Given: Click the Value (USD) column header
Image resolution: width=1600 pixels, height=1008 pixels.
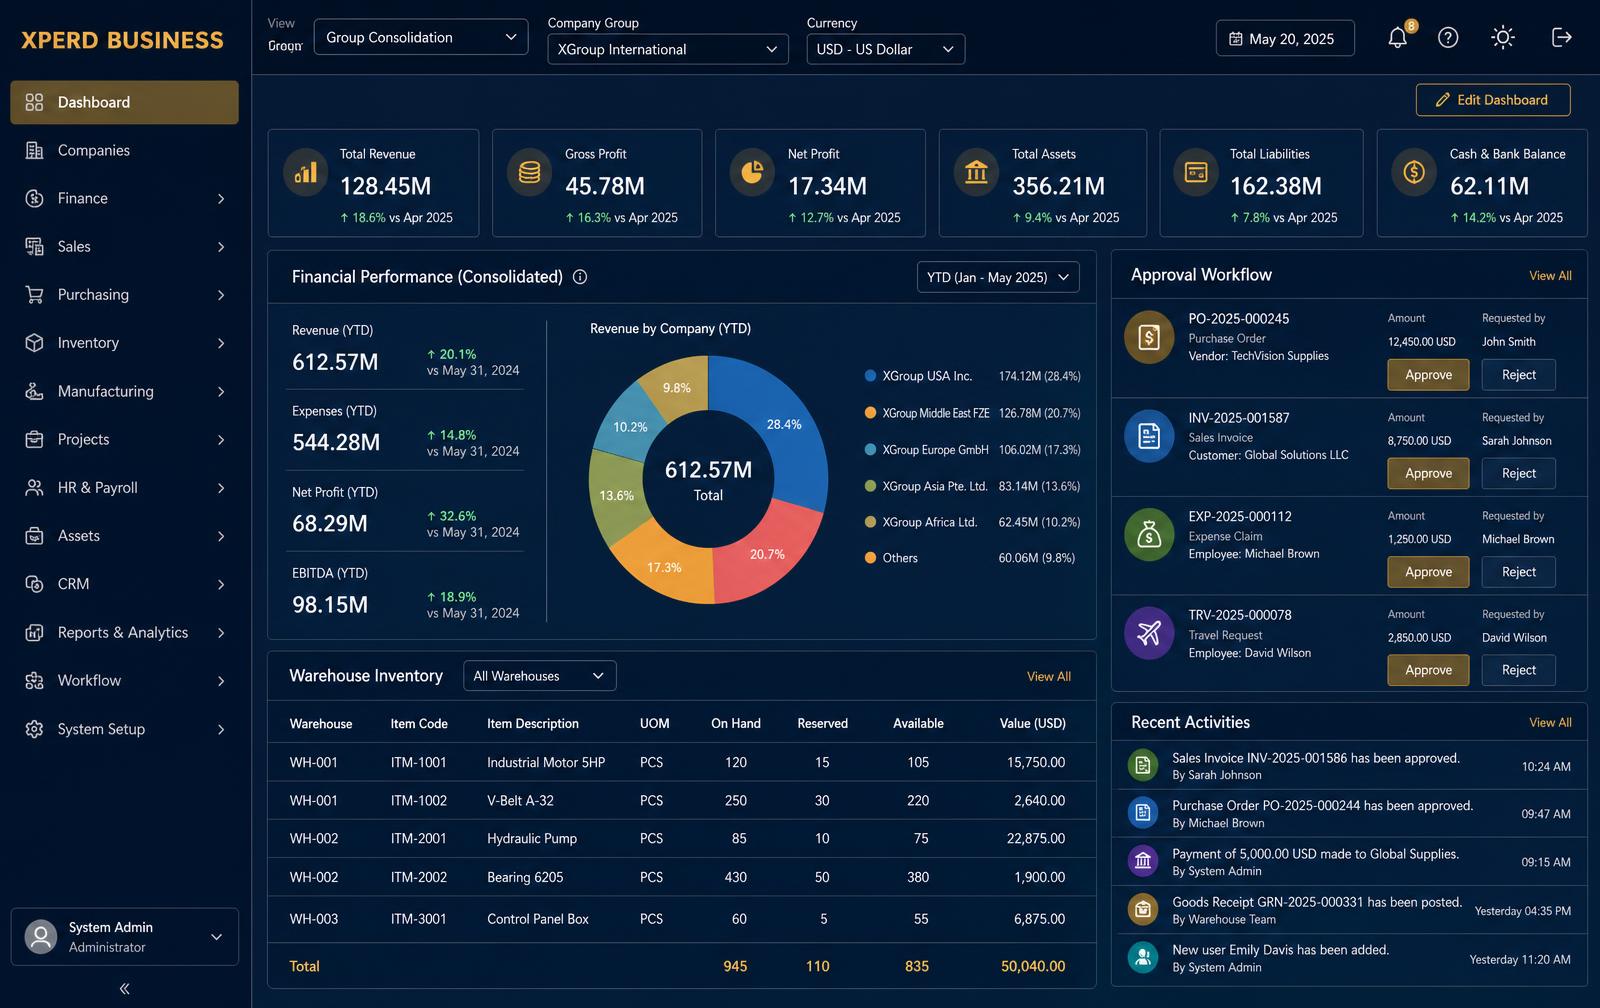Looking at the screenshot, I should point(1032,724).
